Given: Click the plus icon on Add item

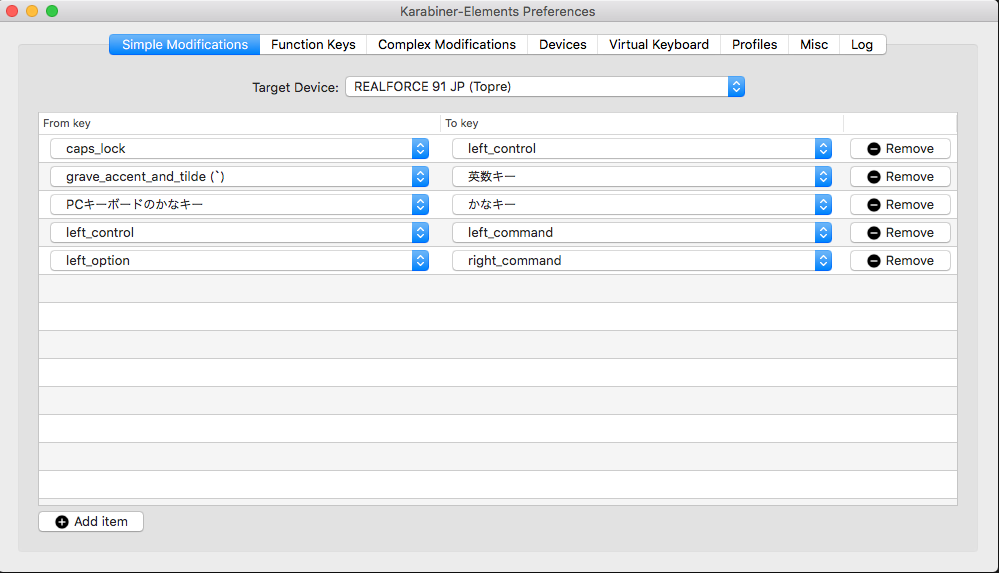Looking at the screenshot, I should [x=62, y=522].
